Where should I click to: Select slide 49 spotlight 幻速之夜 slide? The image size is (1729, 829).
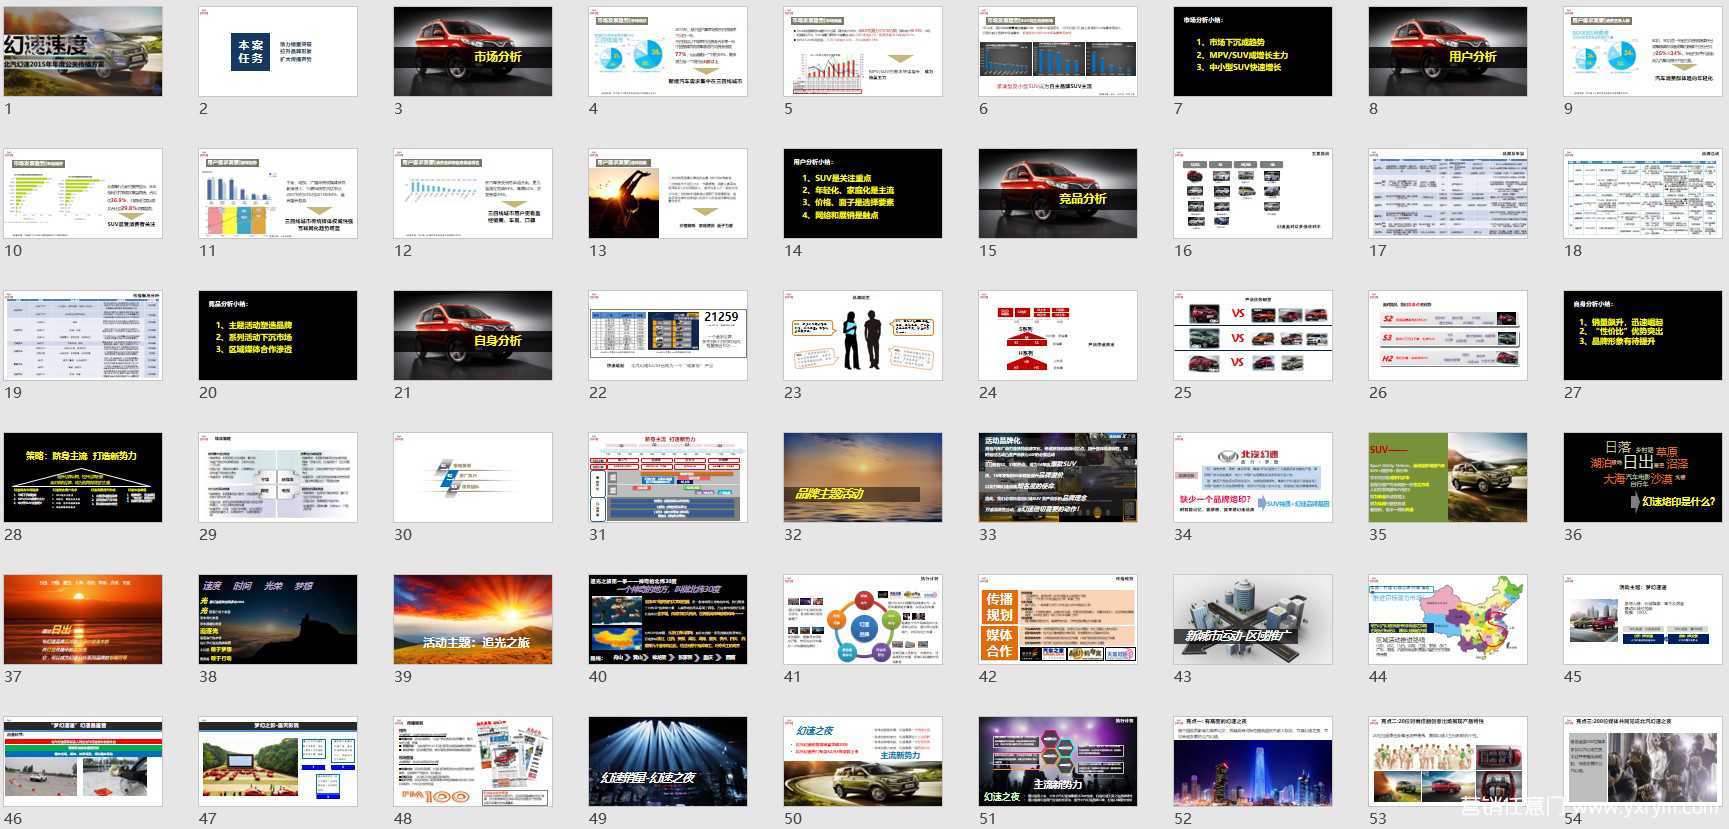[x=668, y=762]
